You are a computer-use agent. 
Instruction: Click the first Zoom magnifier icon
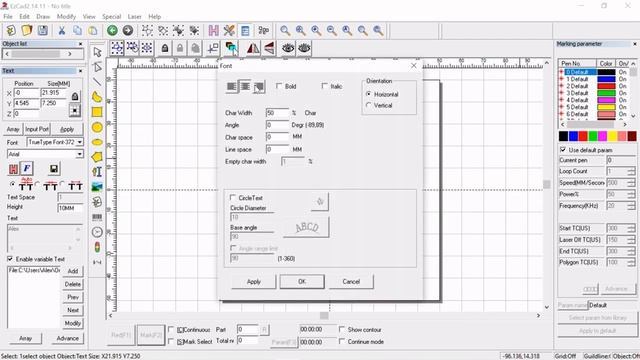click(285, 30)
